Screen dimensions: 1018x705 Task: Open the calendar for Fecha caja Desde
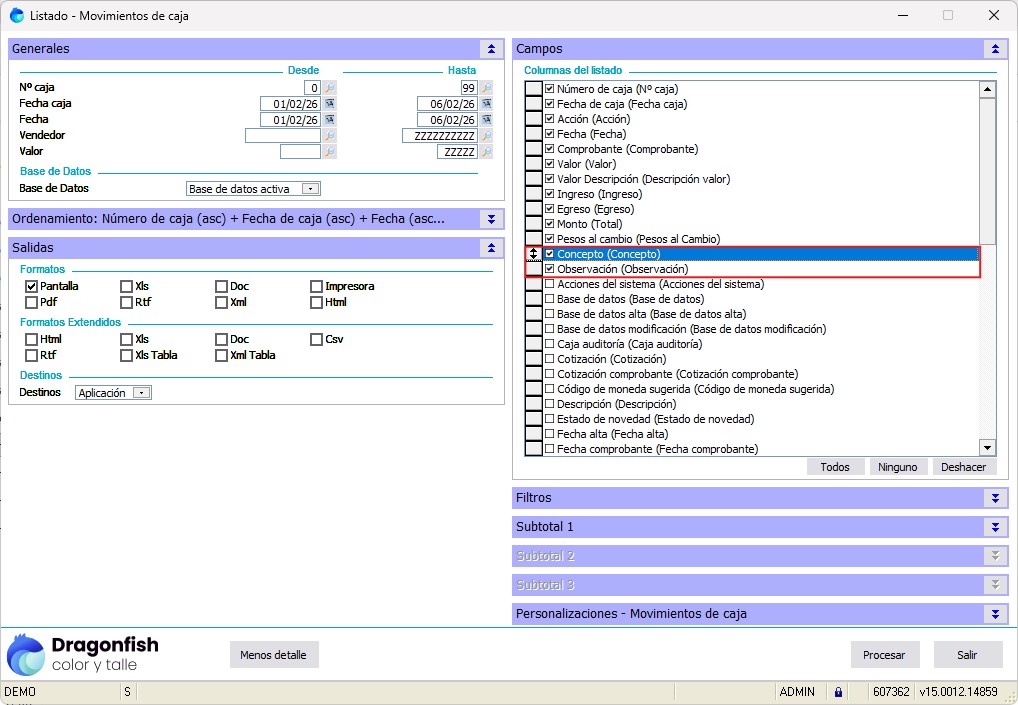(329, 104)
